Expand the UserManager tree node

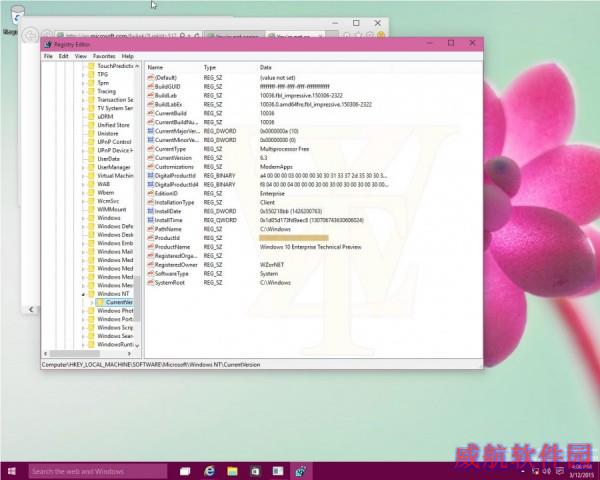[83, 167]
